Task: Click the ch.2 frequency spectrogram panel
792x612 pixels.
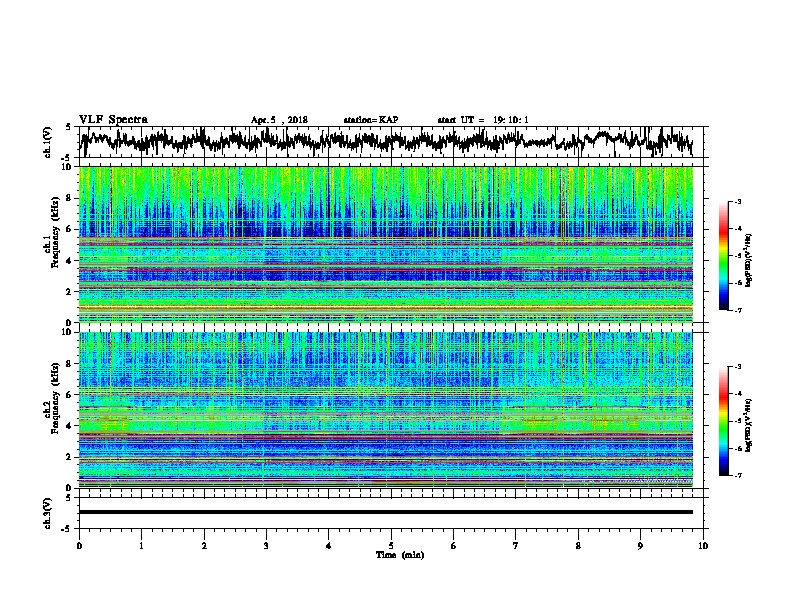Action: [386, 410]
